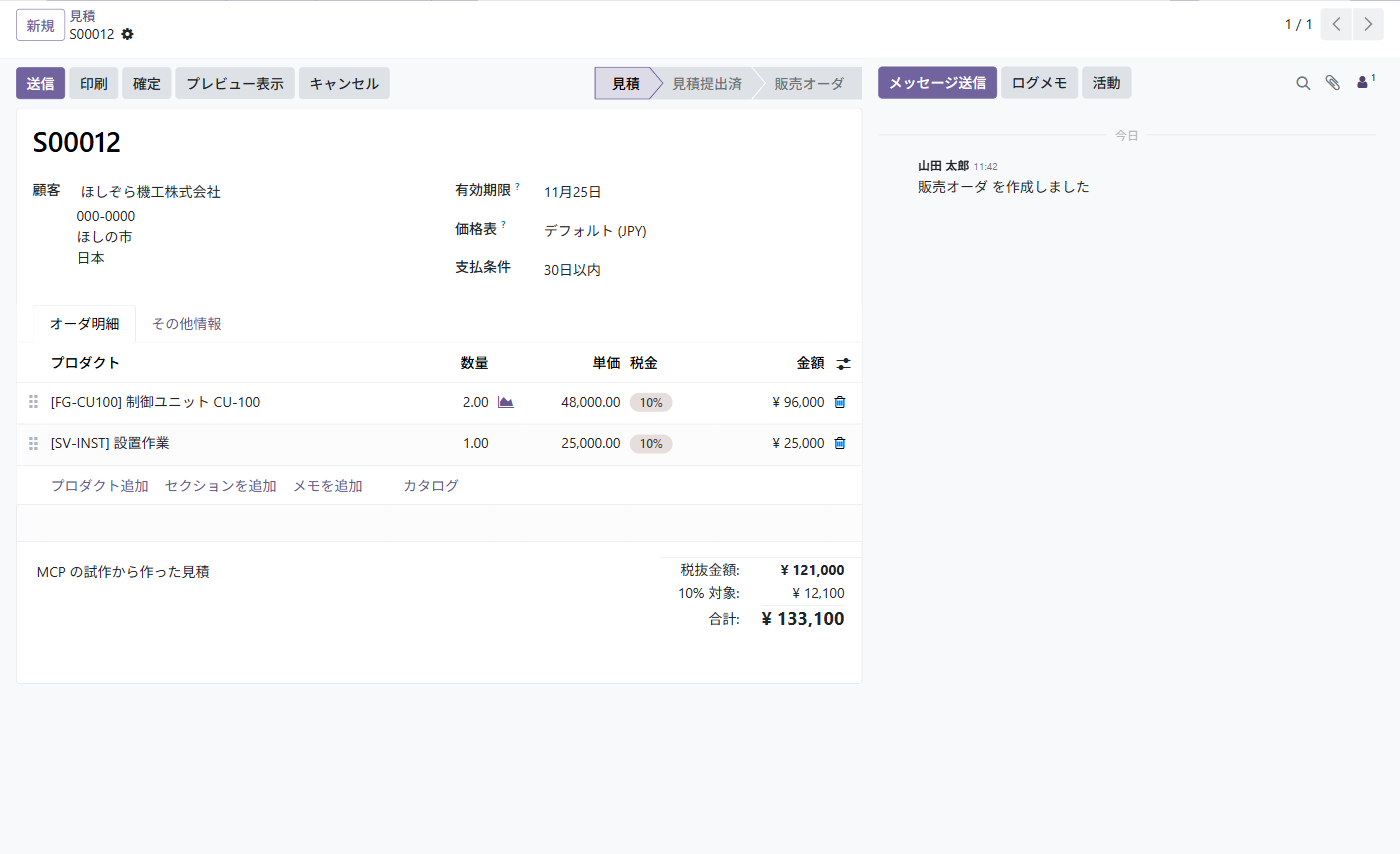Click the forecast chart icon on CU-100 row
This screenshot has height=854, width=1400.
(x=505, y=402)
